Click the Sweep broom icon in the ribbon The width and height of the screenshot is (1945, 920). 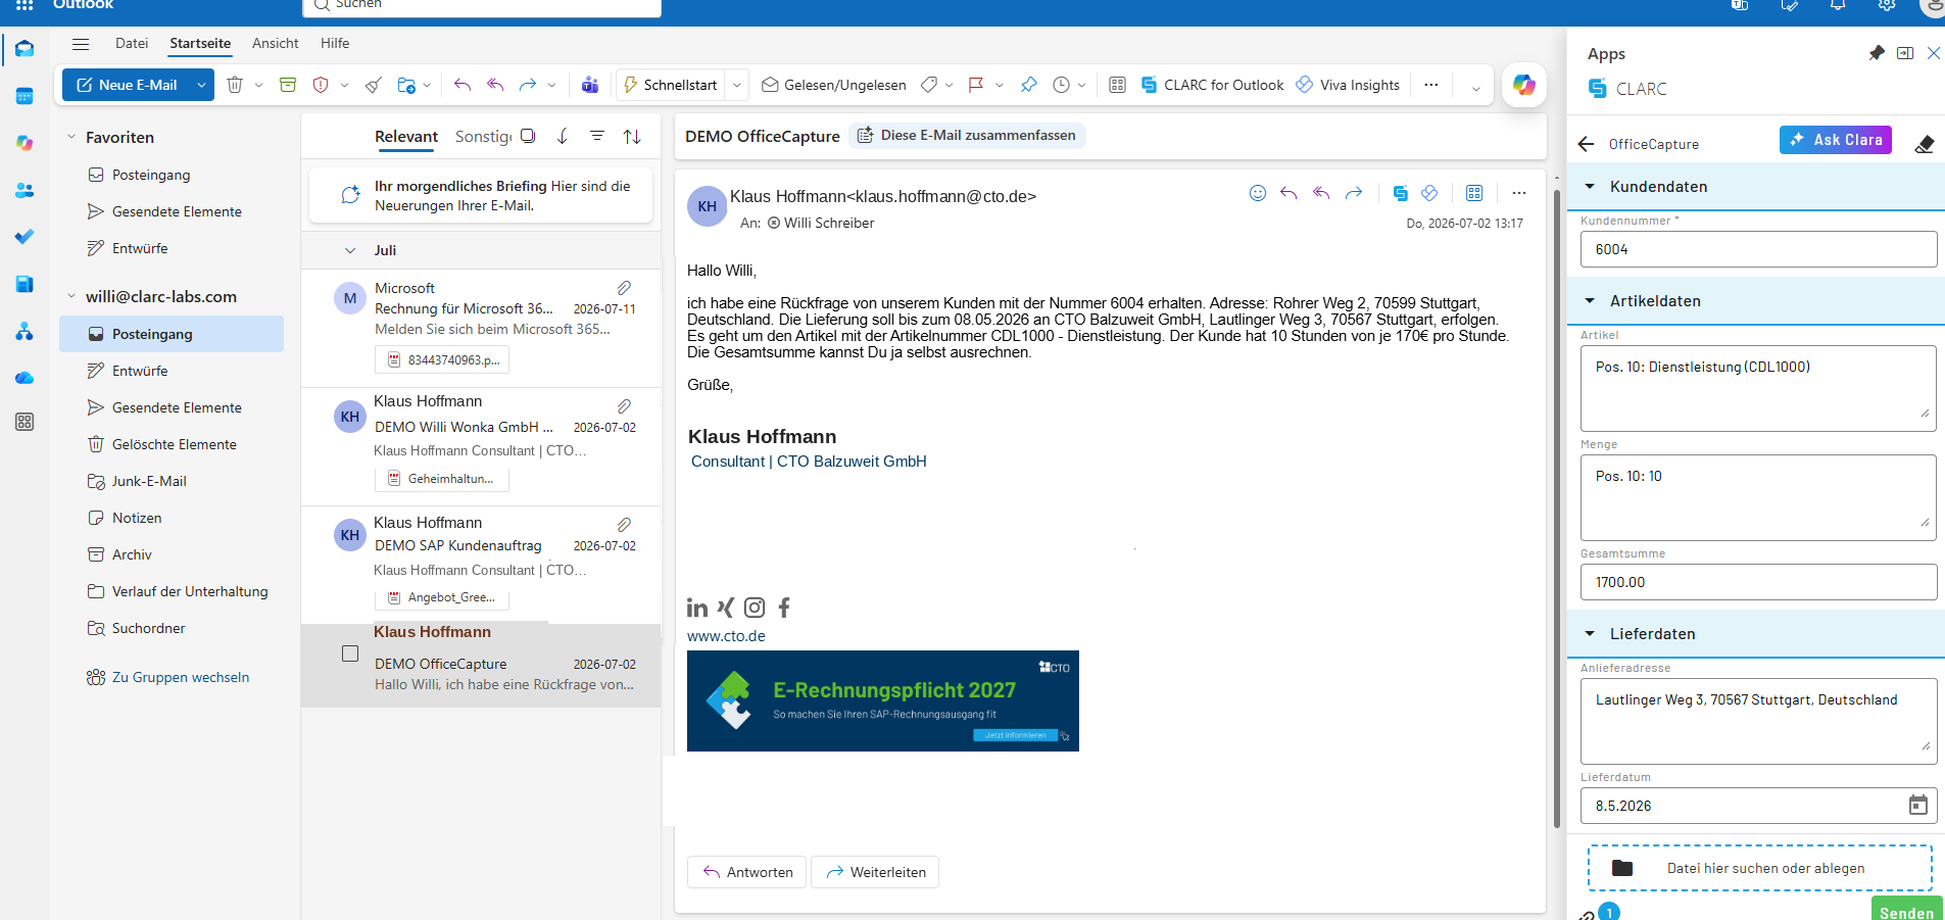coord(373,85)
